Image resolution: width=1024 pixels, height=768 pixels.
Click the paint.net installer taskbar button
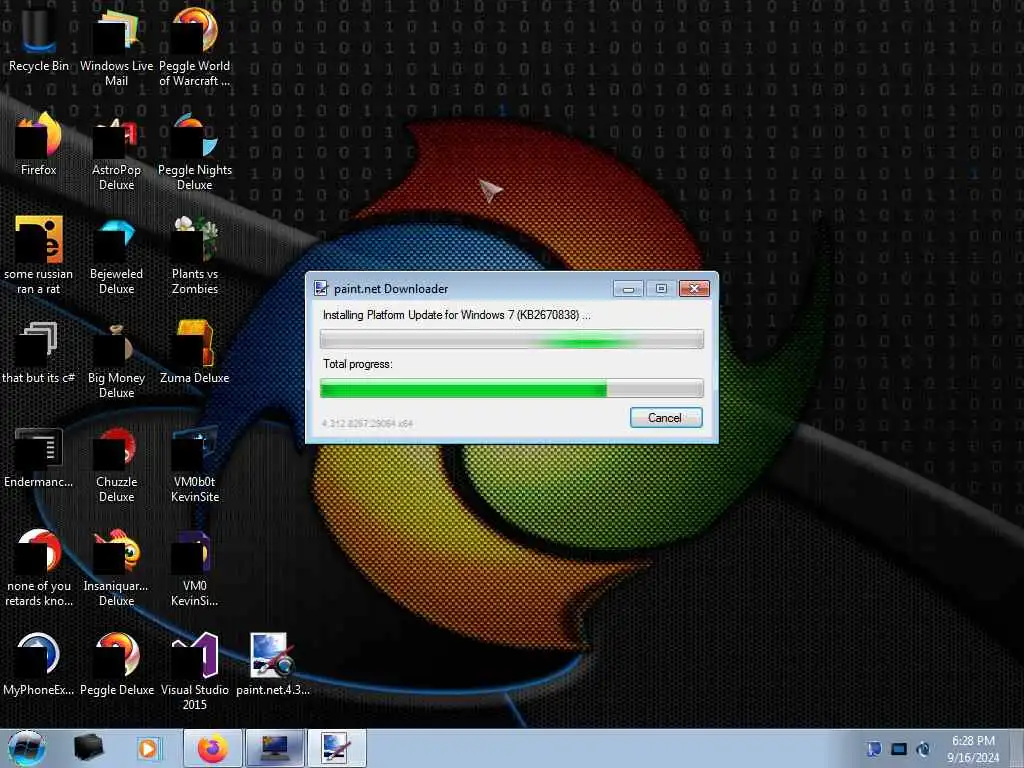click(337, 748)
